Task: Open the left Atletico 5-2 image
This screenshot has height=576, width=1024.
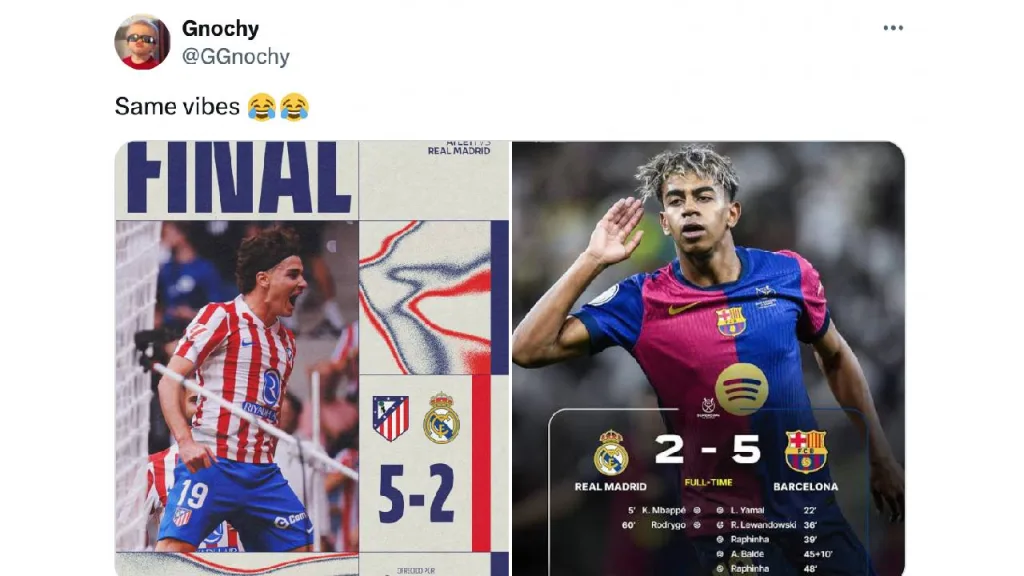Action: (312, 359)
